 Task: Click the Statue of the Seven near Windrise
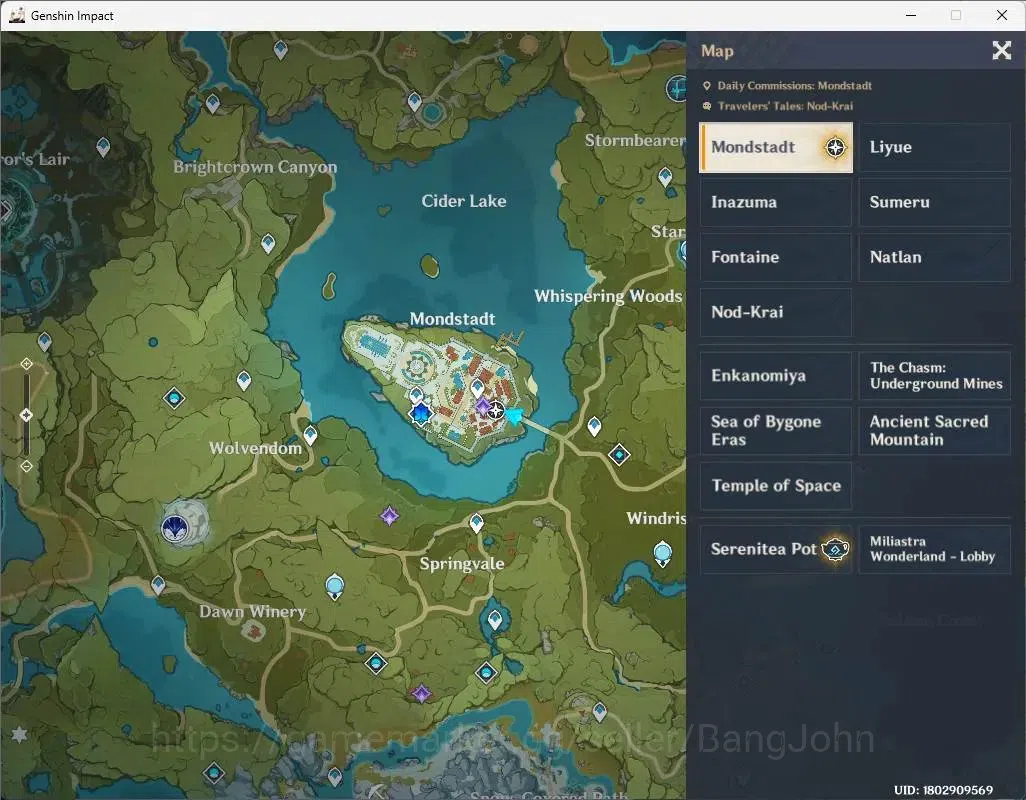pos(663,553)
